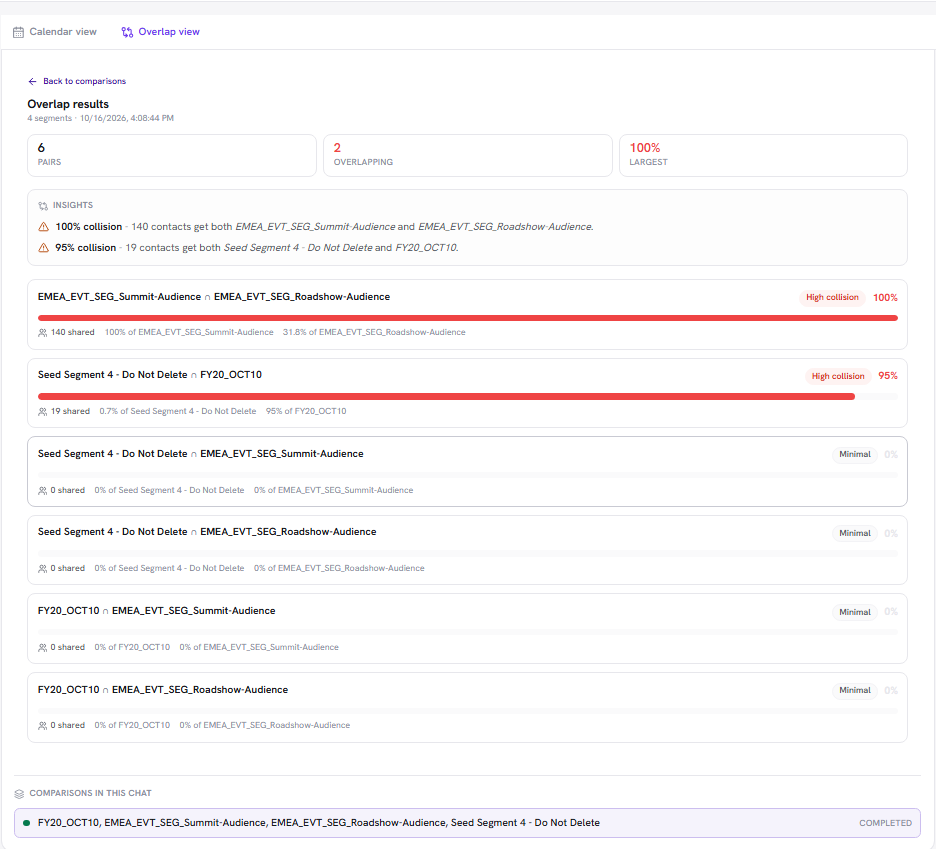Image resolution: width=936 pixels, height=849 pixels.
Task: Open FY20_OCT10 ∩ Summit-Audience pair title
Action: click(156, 611)
